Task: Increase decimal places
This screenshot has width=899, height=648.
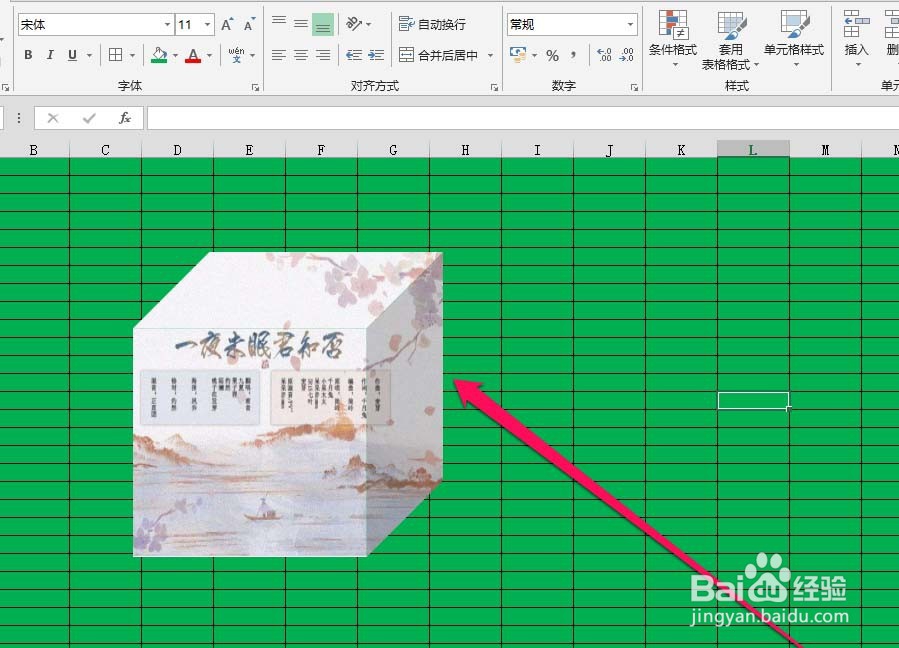Action: click(x=604, y=55)
